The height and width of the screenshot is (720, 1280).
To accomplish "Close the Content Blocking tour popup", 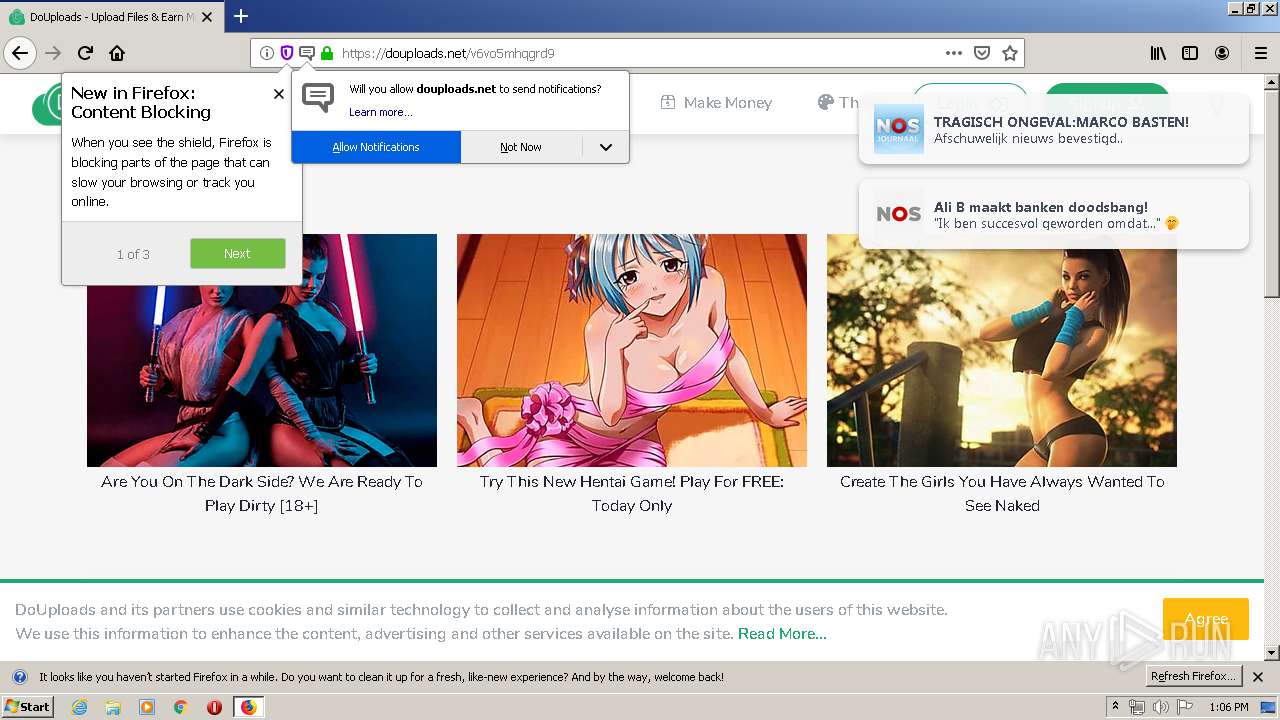I will (x=279, y=94).
